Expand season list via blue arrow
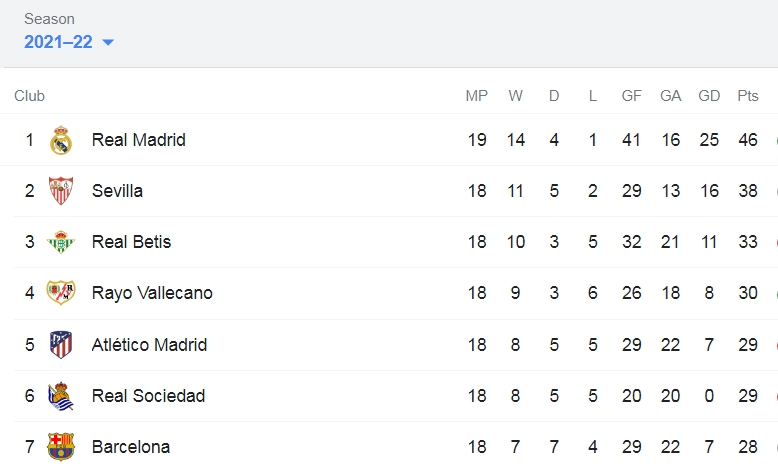The image size is (778, 468). 108,43
